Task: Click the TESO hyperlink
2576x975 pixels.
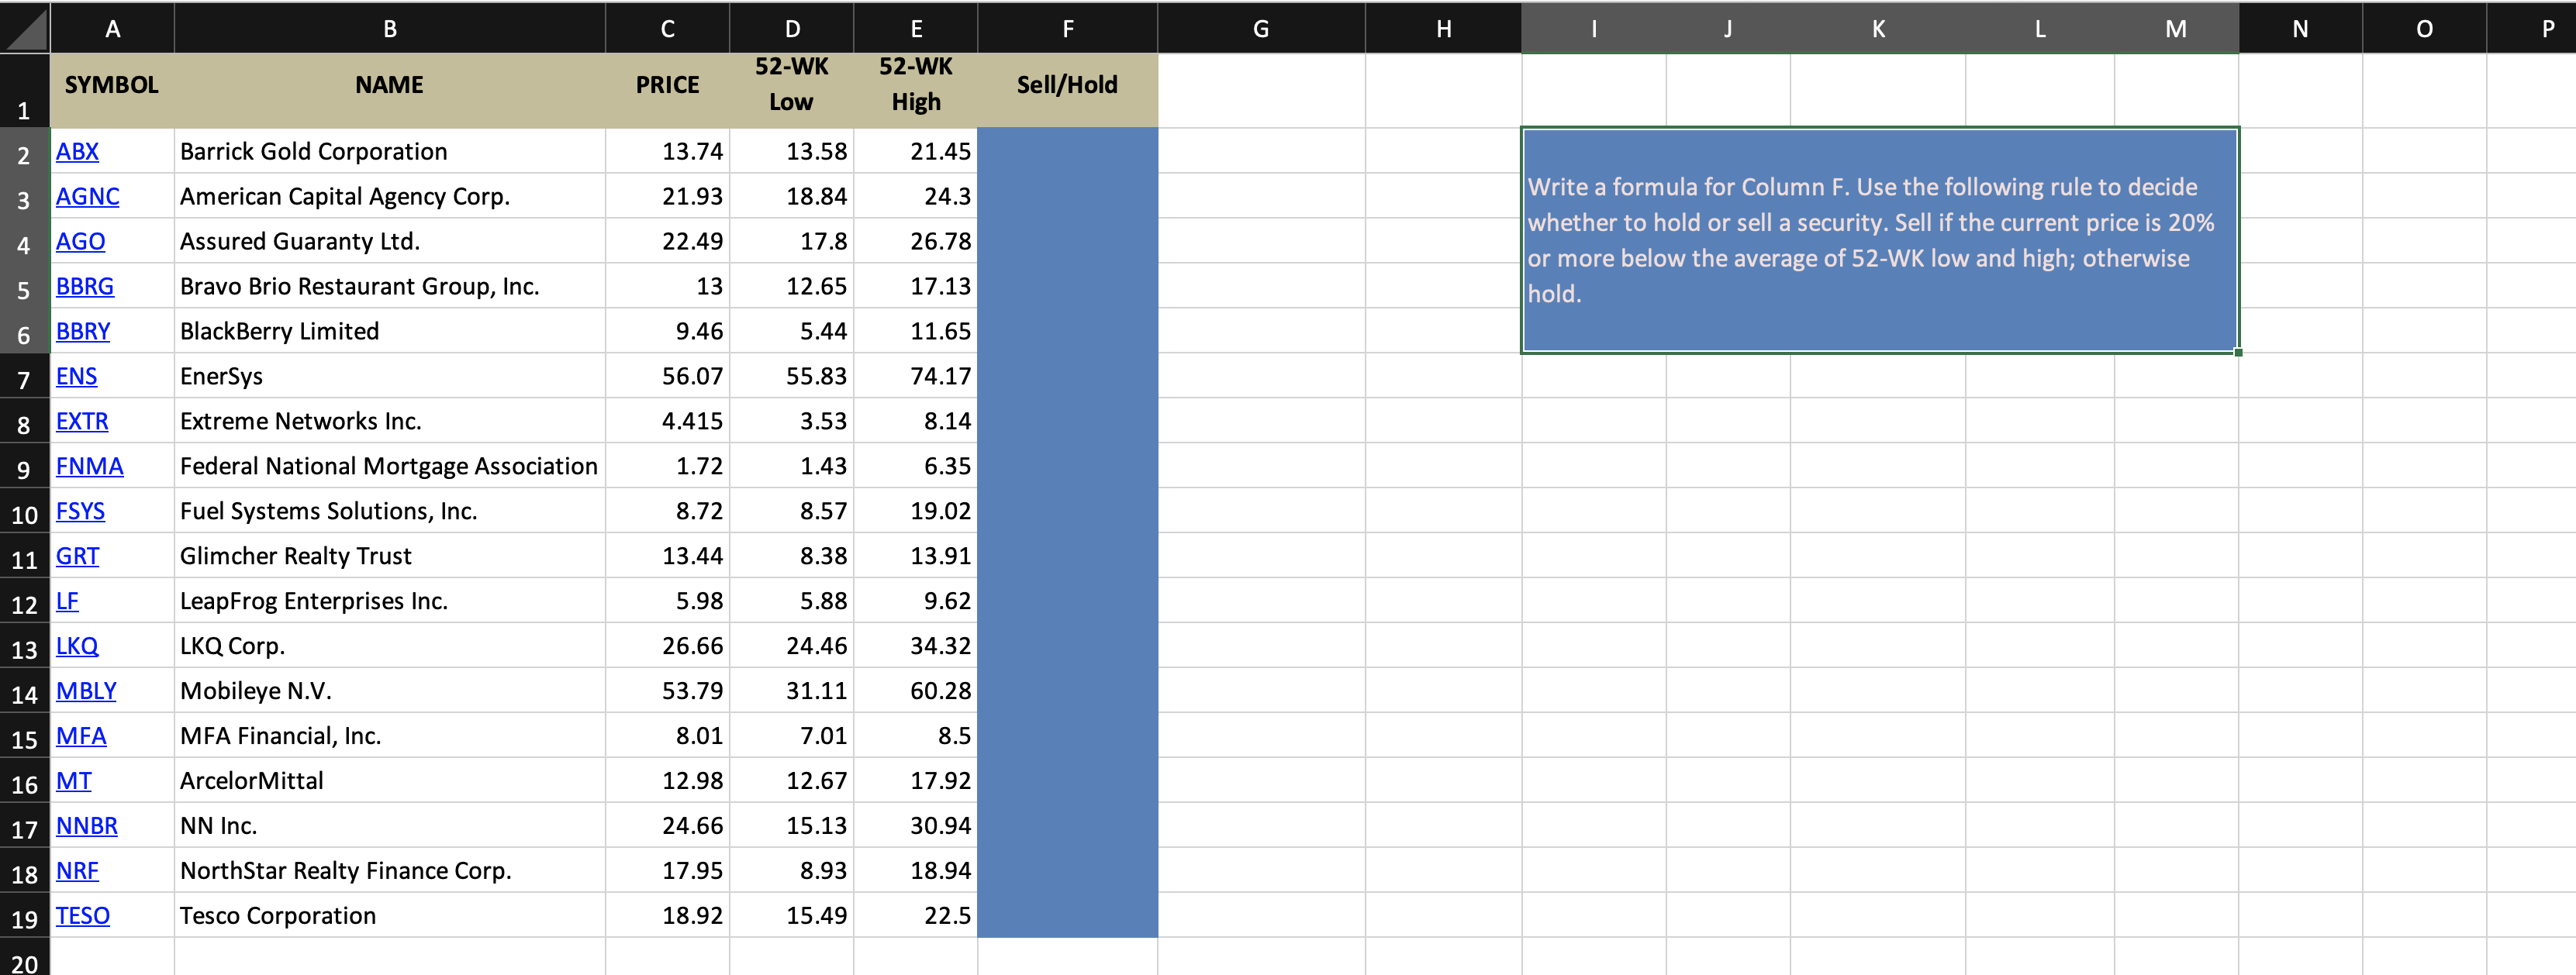Action: pyautogui.click(x=83, y=916)
